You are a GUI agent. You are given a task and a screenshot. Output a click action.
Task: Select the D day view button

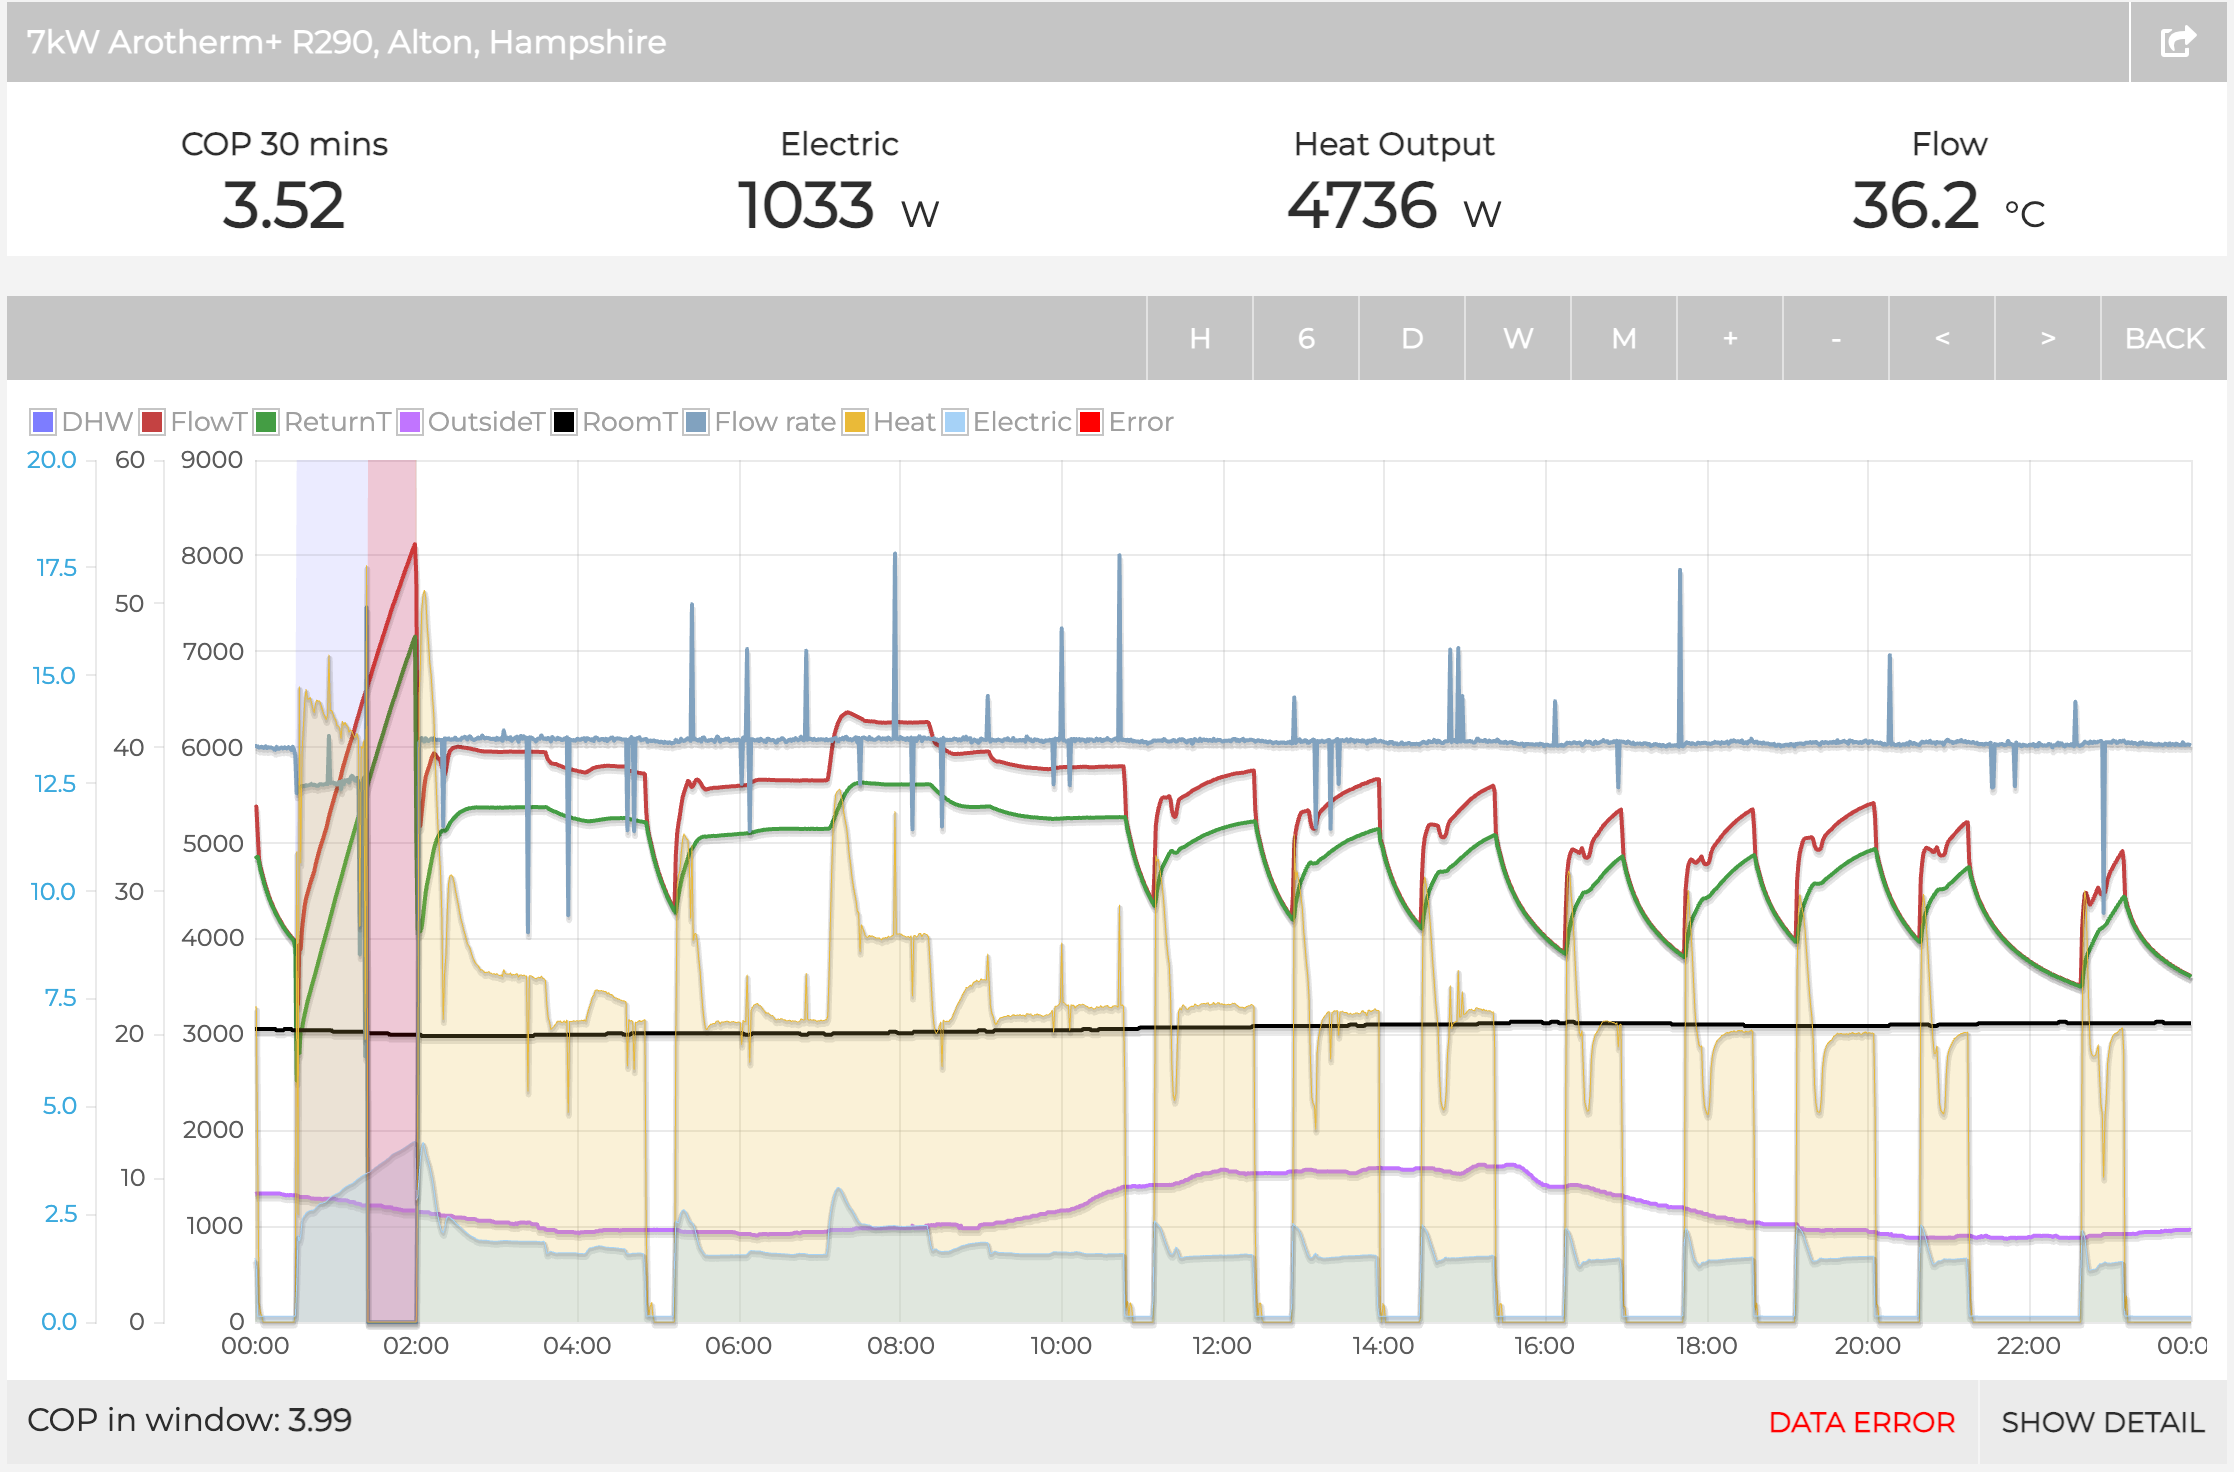[x=1411, y=339]
